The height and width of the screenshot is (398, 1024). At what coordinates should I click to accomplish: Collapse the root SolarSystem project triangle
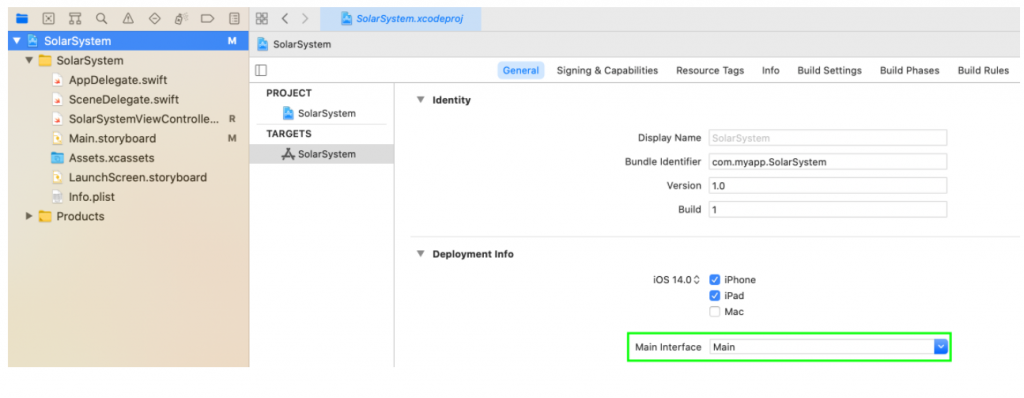(x=17, y=41)
